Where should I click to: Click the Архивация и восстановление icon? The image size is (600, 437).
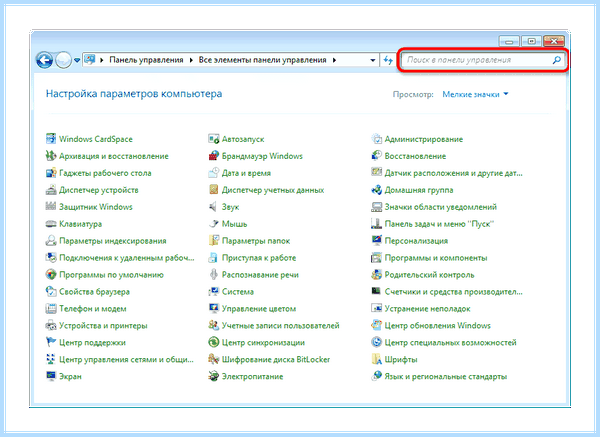[51, 156]
